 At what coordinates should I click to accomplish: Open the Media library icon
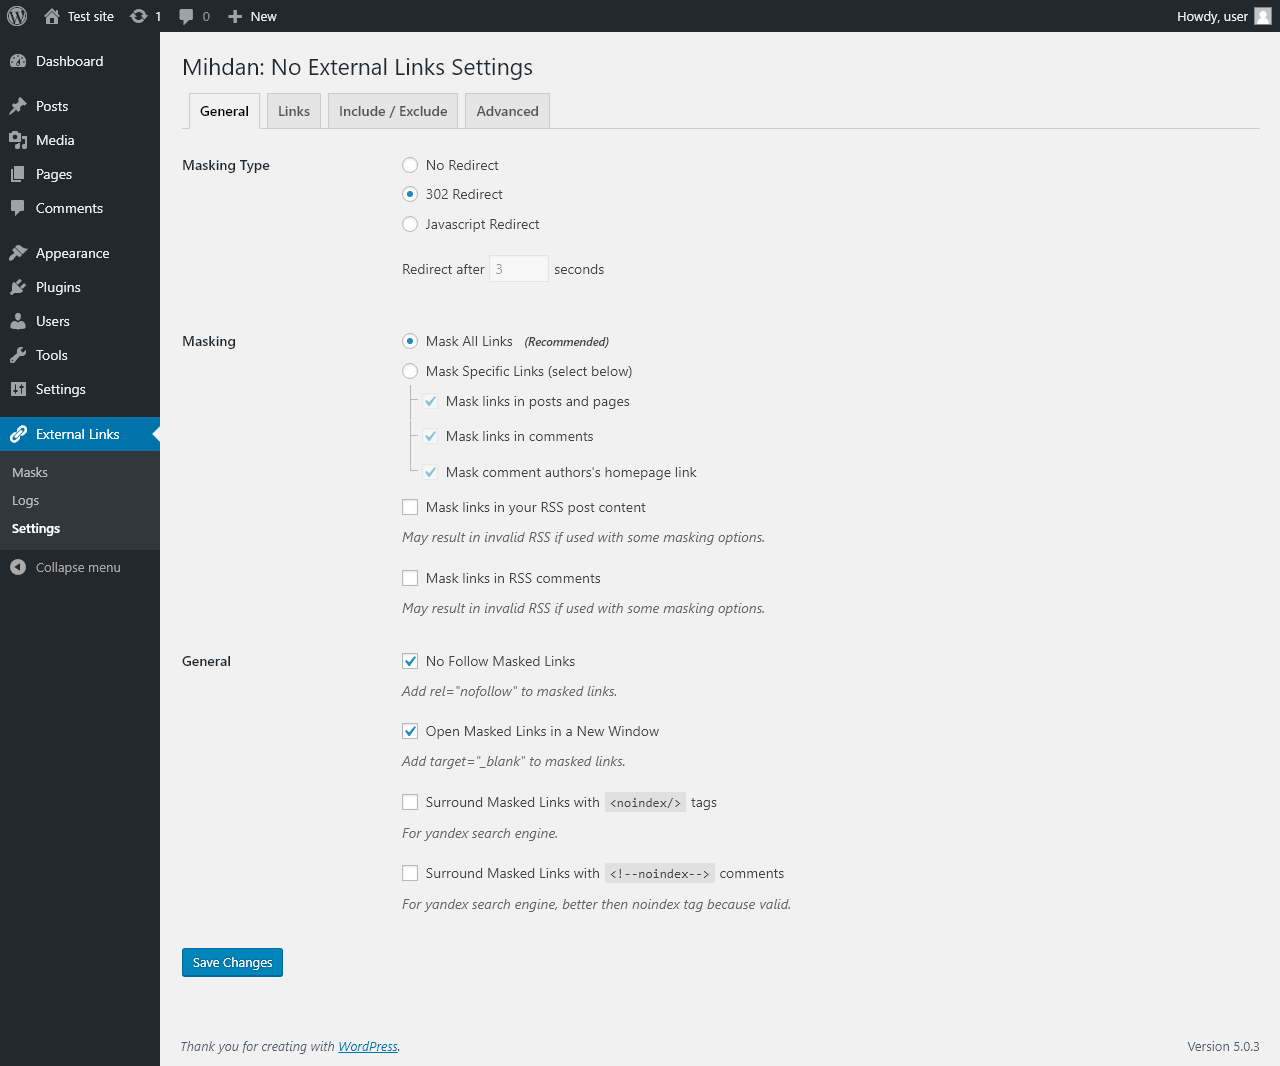pos(18,140)
